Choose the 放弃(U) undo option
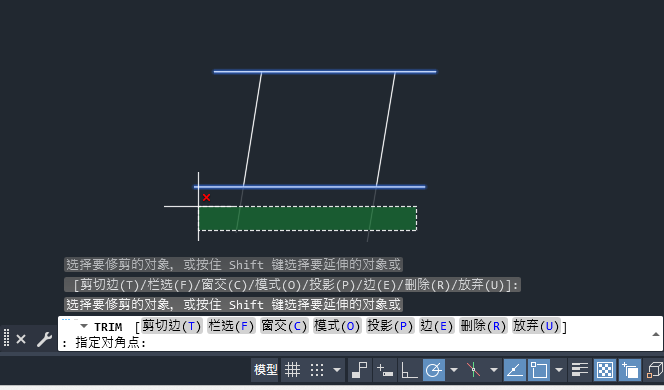Screen dimensions: 664x390 point(536,326)
